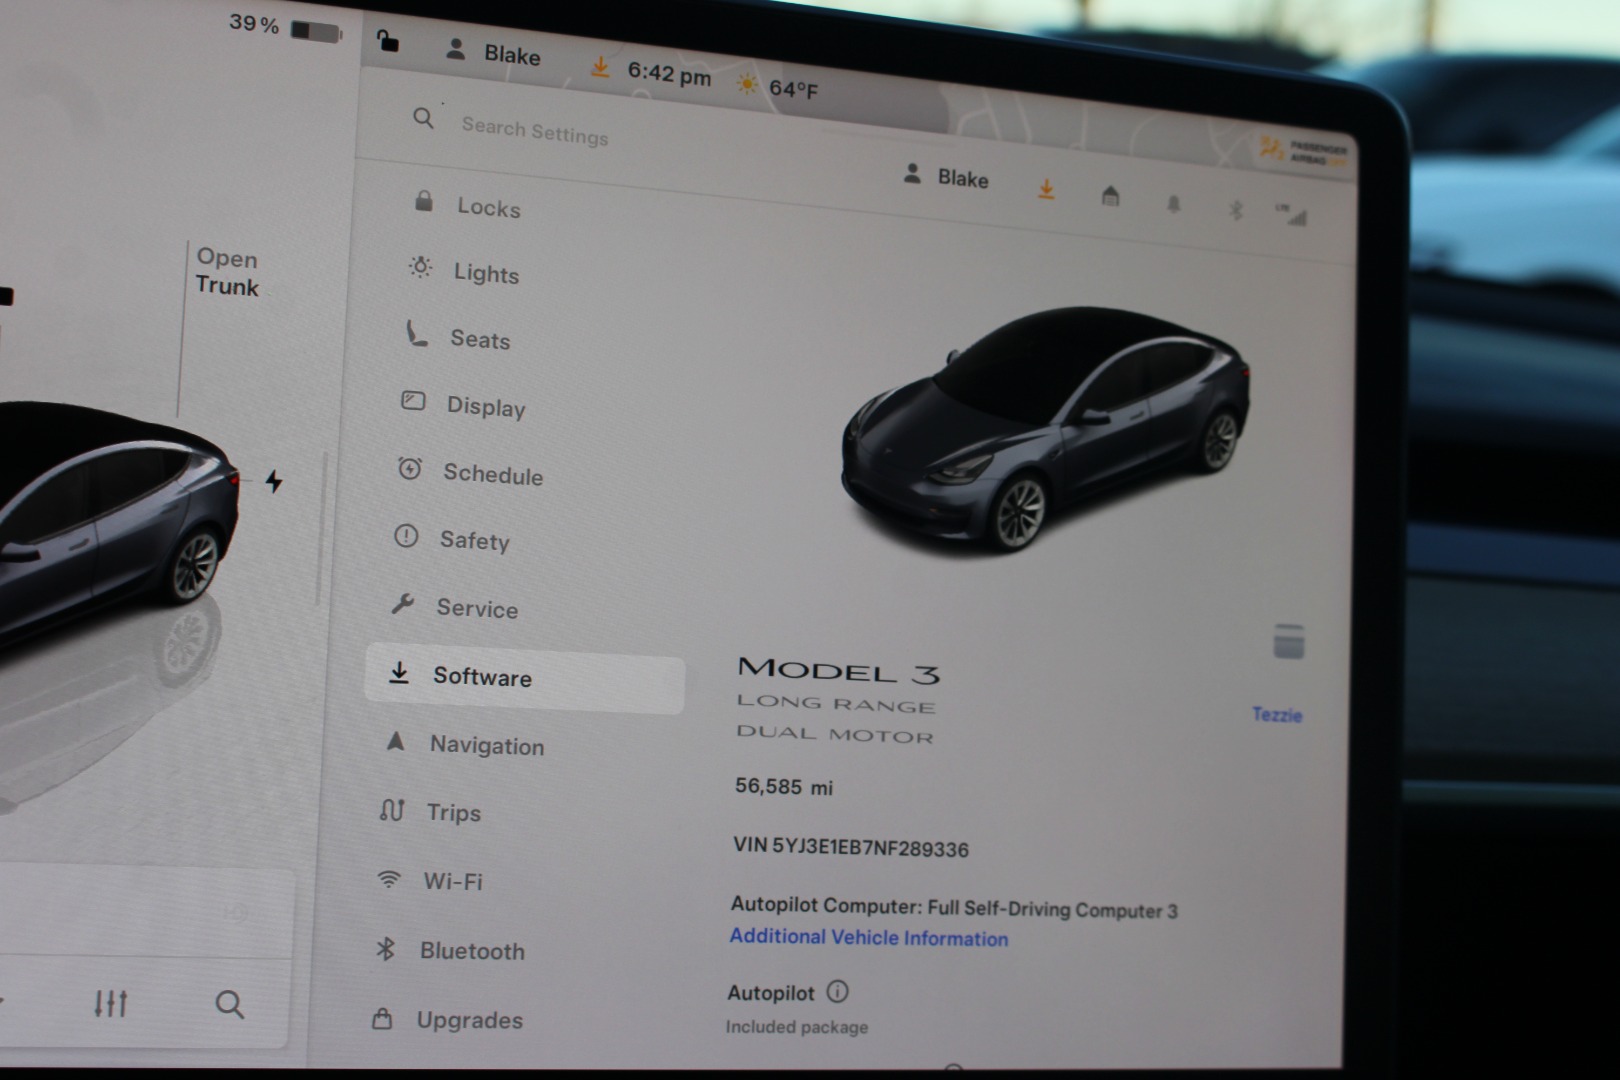1620x1080 pixels.
Task: Open the software update download icon beside the clock
Action: [599, 67]
